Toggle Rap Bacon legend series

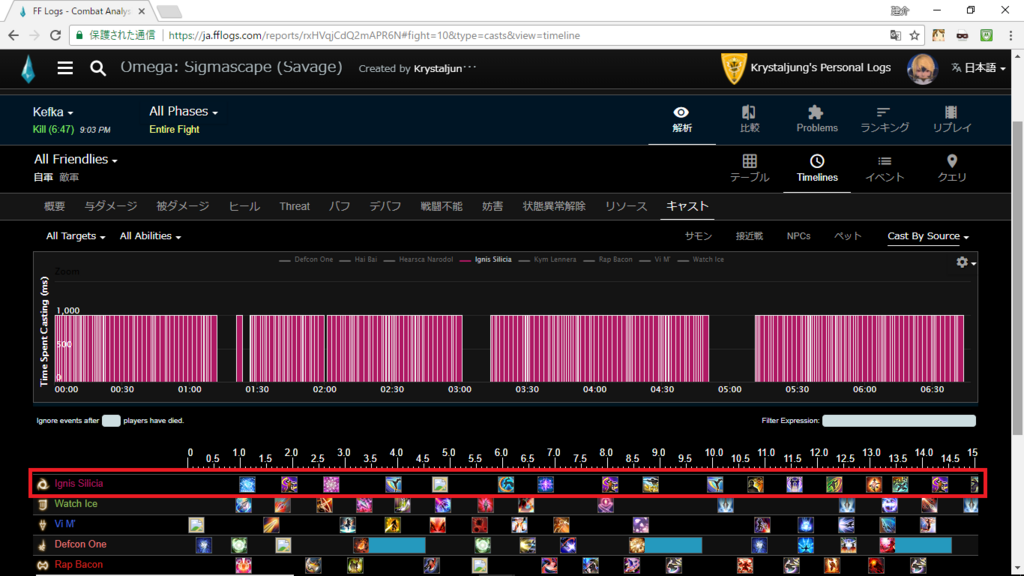[608, 259]
